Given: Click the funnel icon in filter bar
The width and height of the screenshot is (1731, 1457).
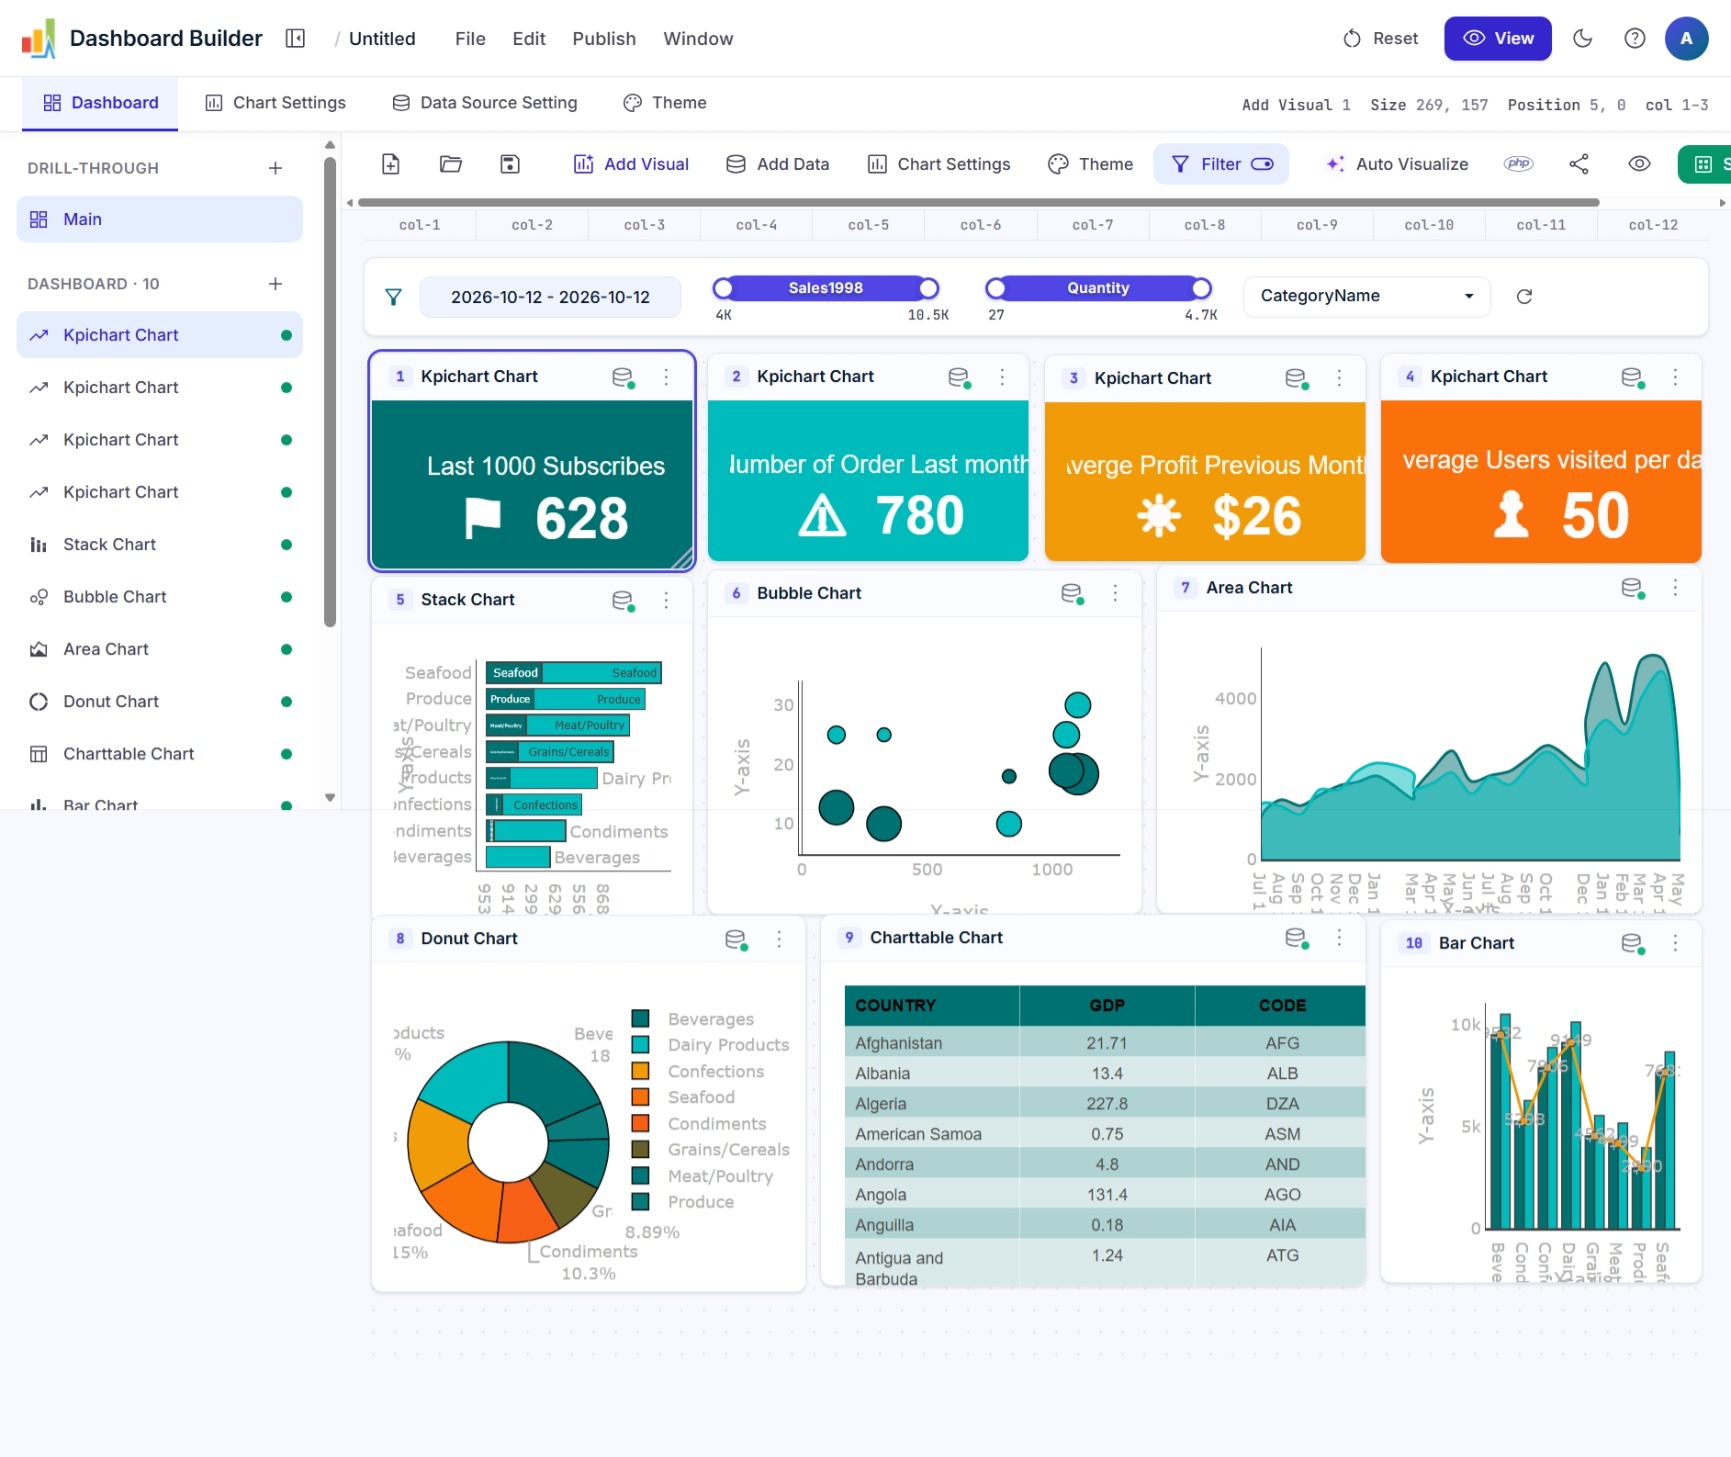Looking at the screenshot, I should (394, 297).
